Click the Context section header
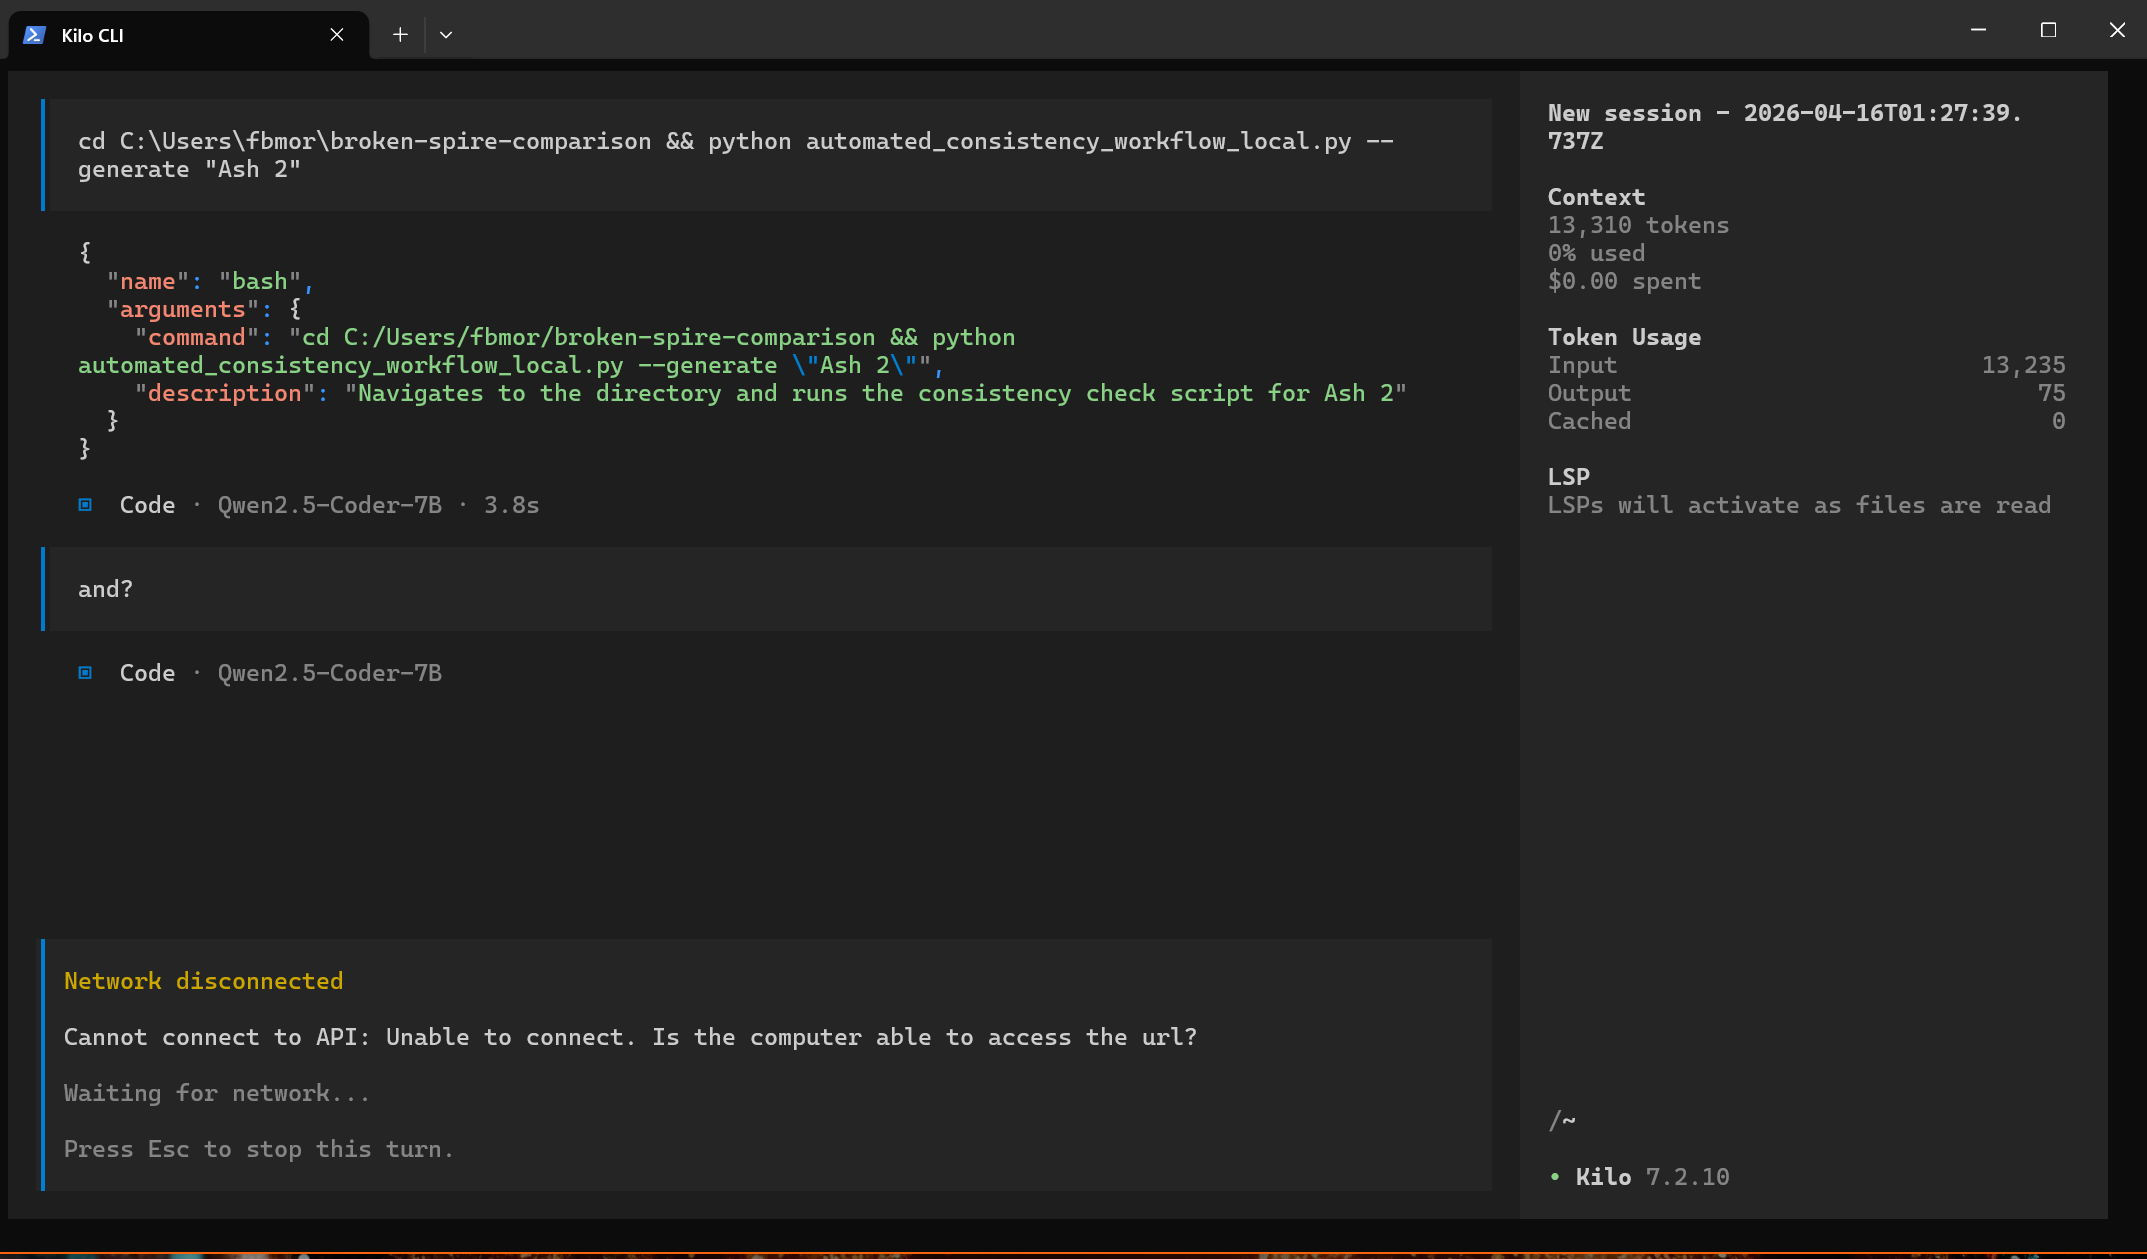Screen dimensions: 2147x1259 click(x=1596, y=197)
